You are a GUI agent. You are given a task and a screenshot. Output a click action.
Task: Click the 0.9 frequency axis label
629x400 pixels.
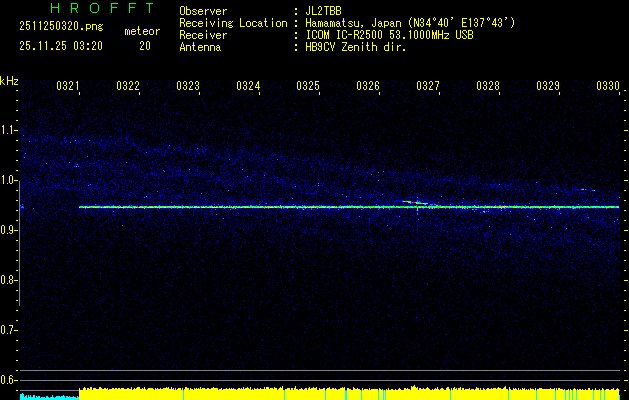click(x=9, y=230)
